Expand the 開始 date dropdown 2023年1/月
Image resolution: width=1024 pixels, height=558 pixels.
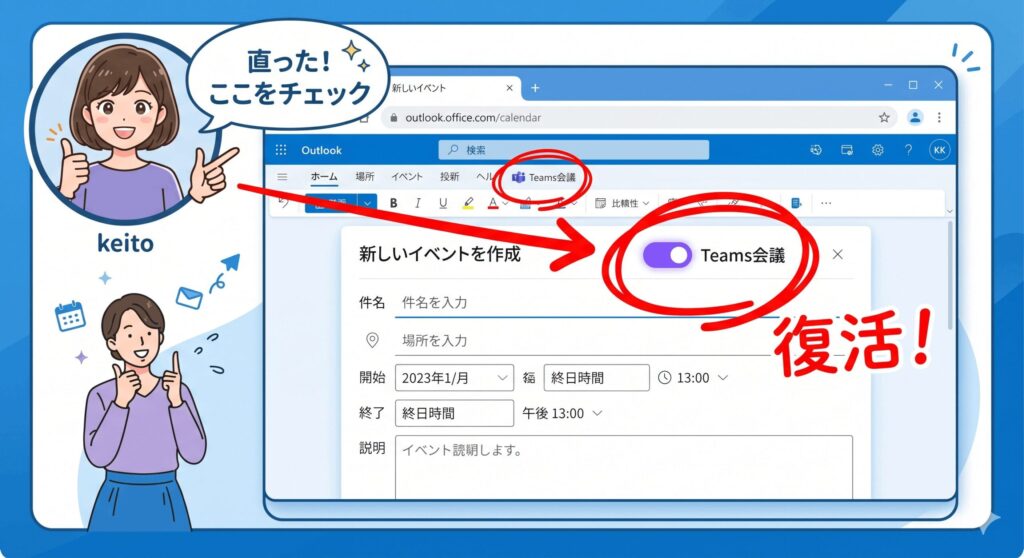pos(454,378)
